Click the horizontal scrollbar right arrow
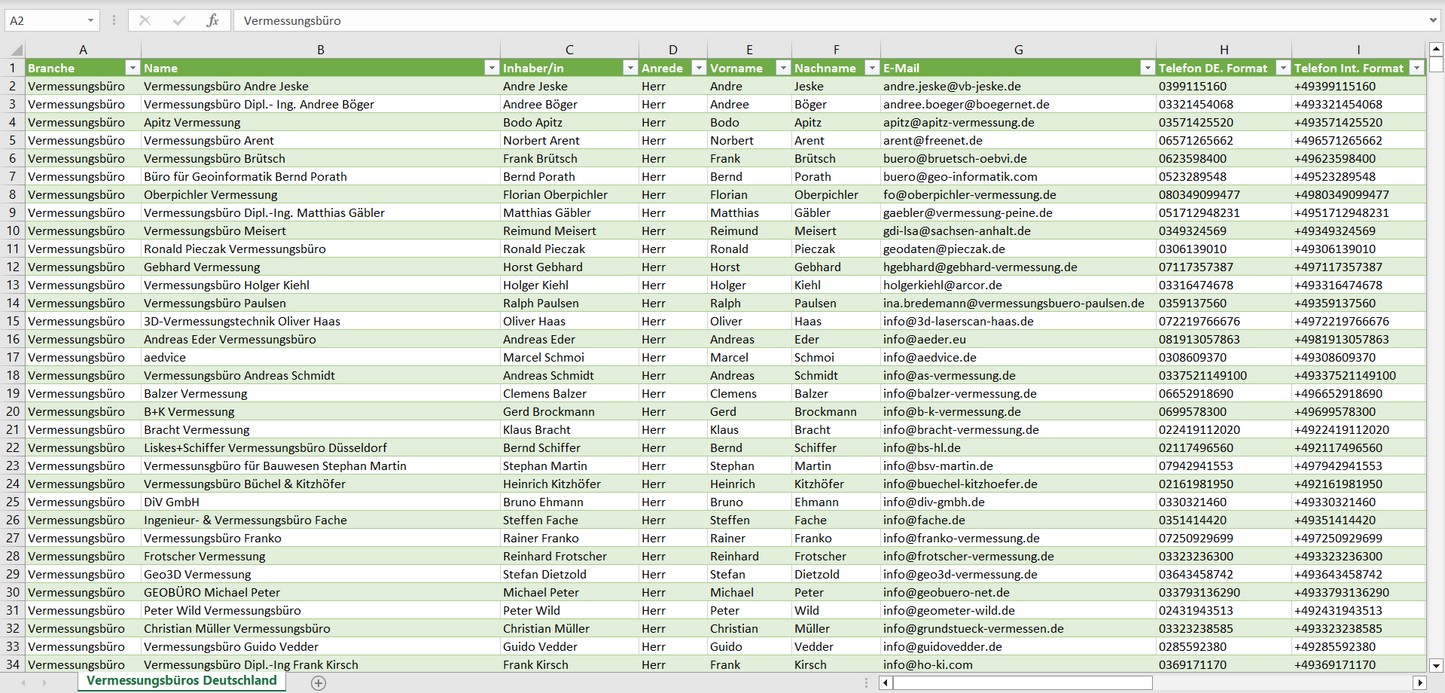1445x693 pixels. coord(1419,683)
